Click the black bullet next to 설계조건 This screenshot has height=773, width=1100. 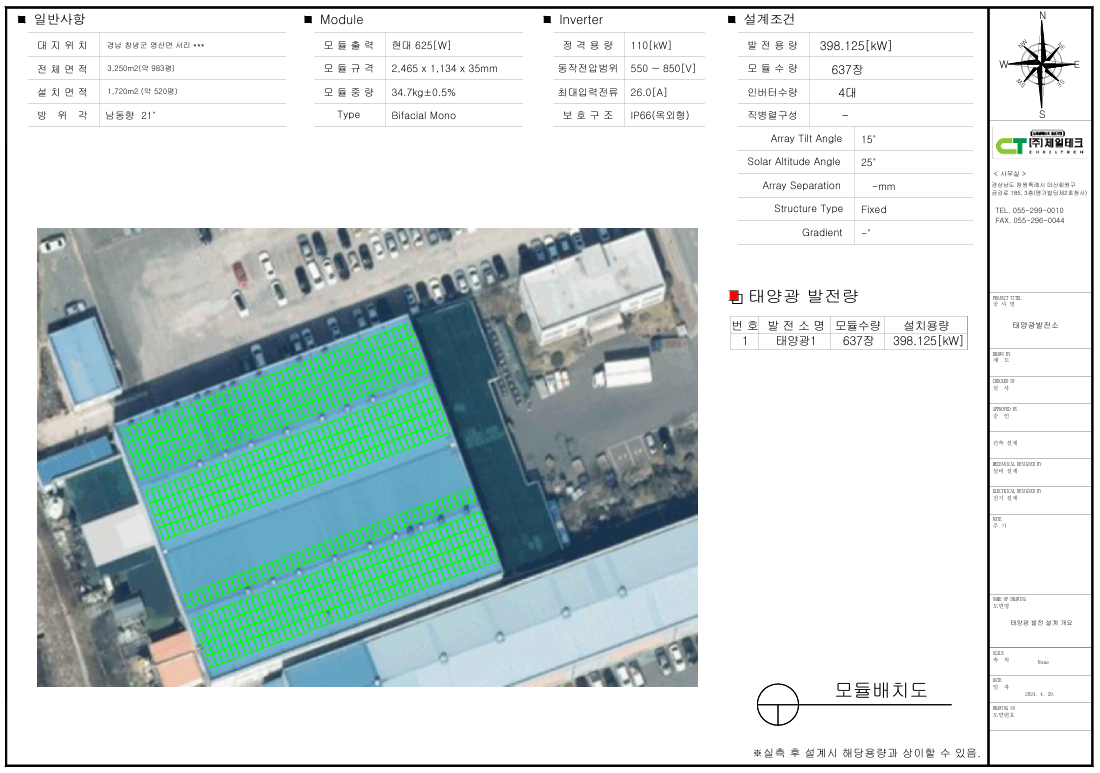pyautogui.click(x=732, y=20)
